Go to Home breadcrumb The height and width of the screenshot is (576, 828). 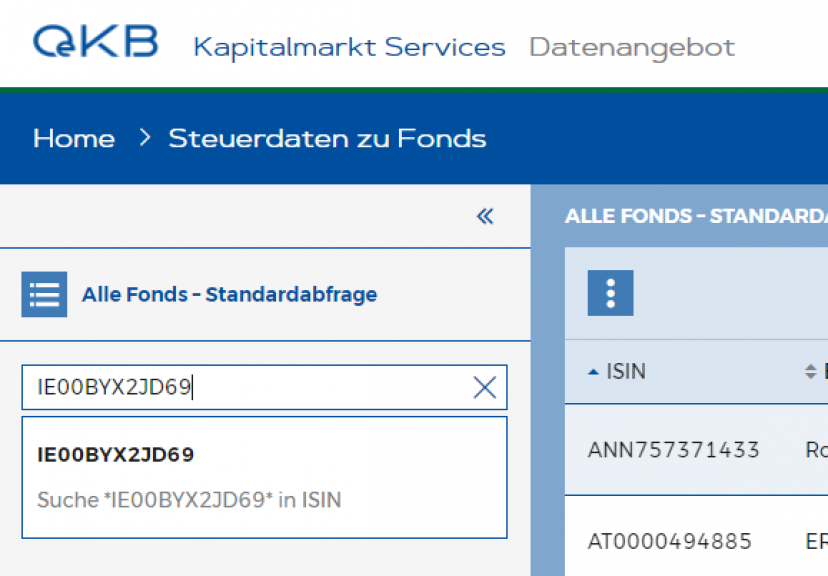[74, 139]
